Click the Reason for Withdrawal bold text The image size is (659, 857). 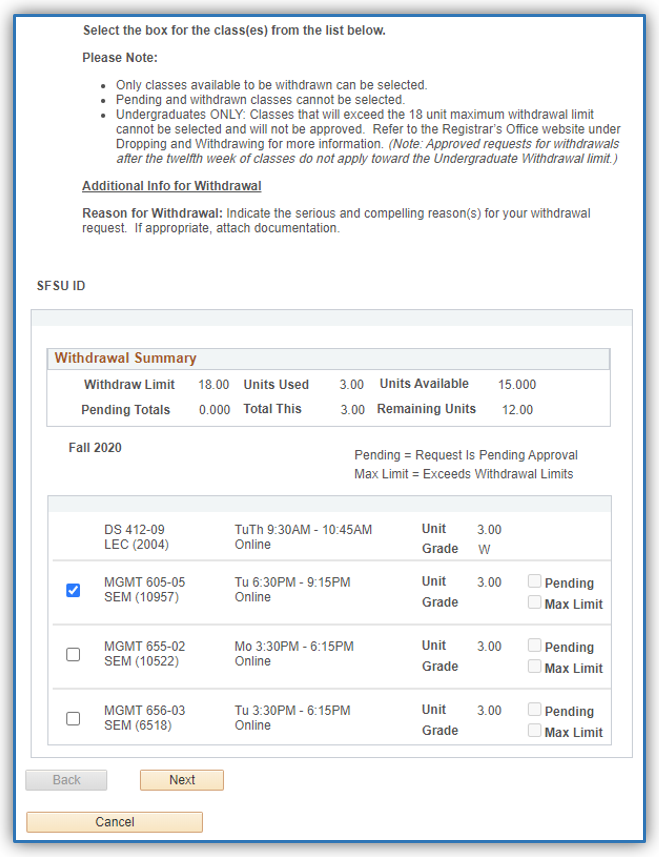(x=152, y=213)
